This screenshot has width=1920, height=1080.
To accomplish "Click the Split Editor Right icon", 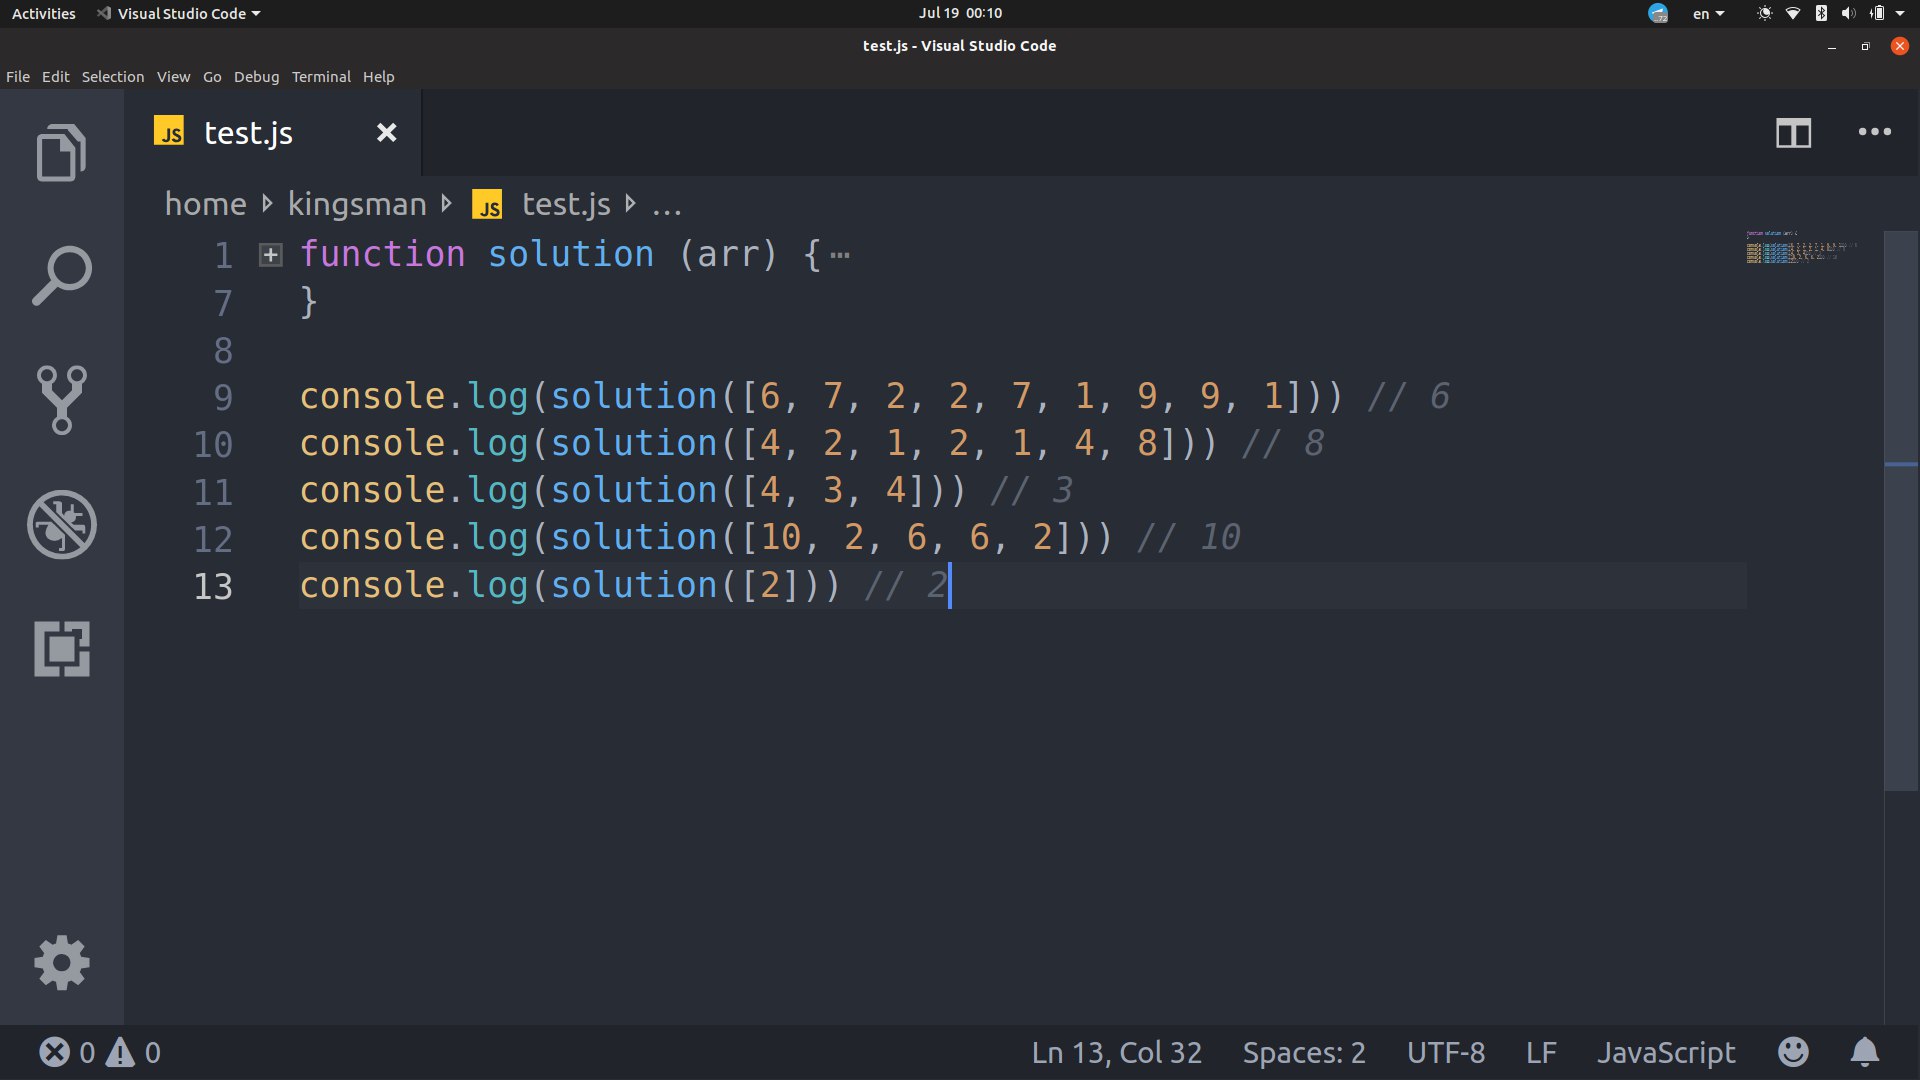I will coord(1793,133).
